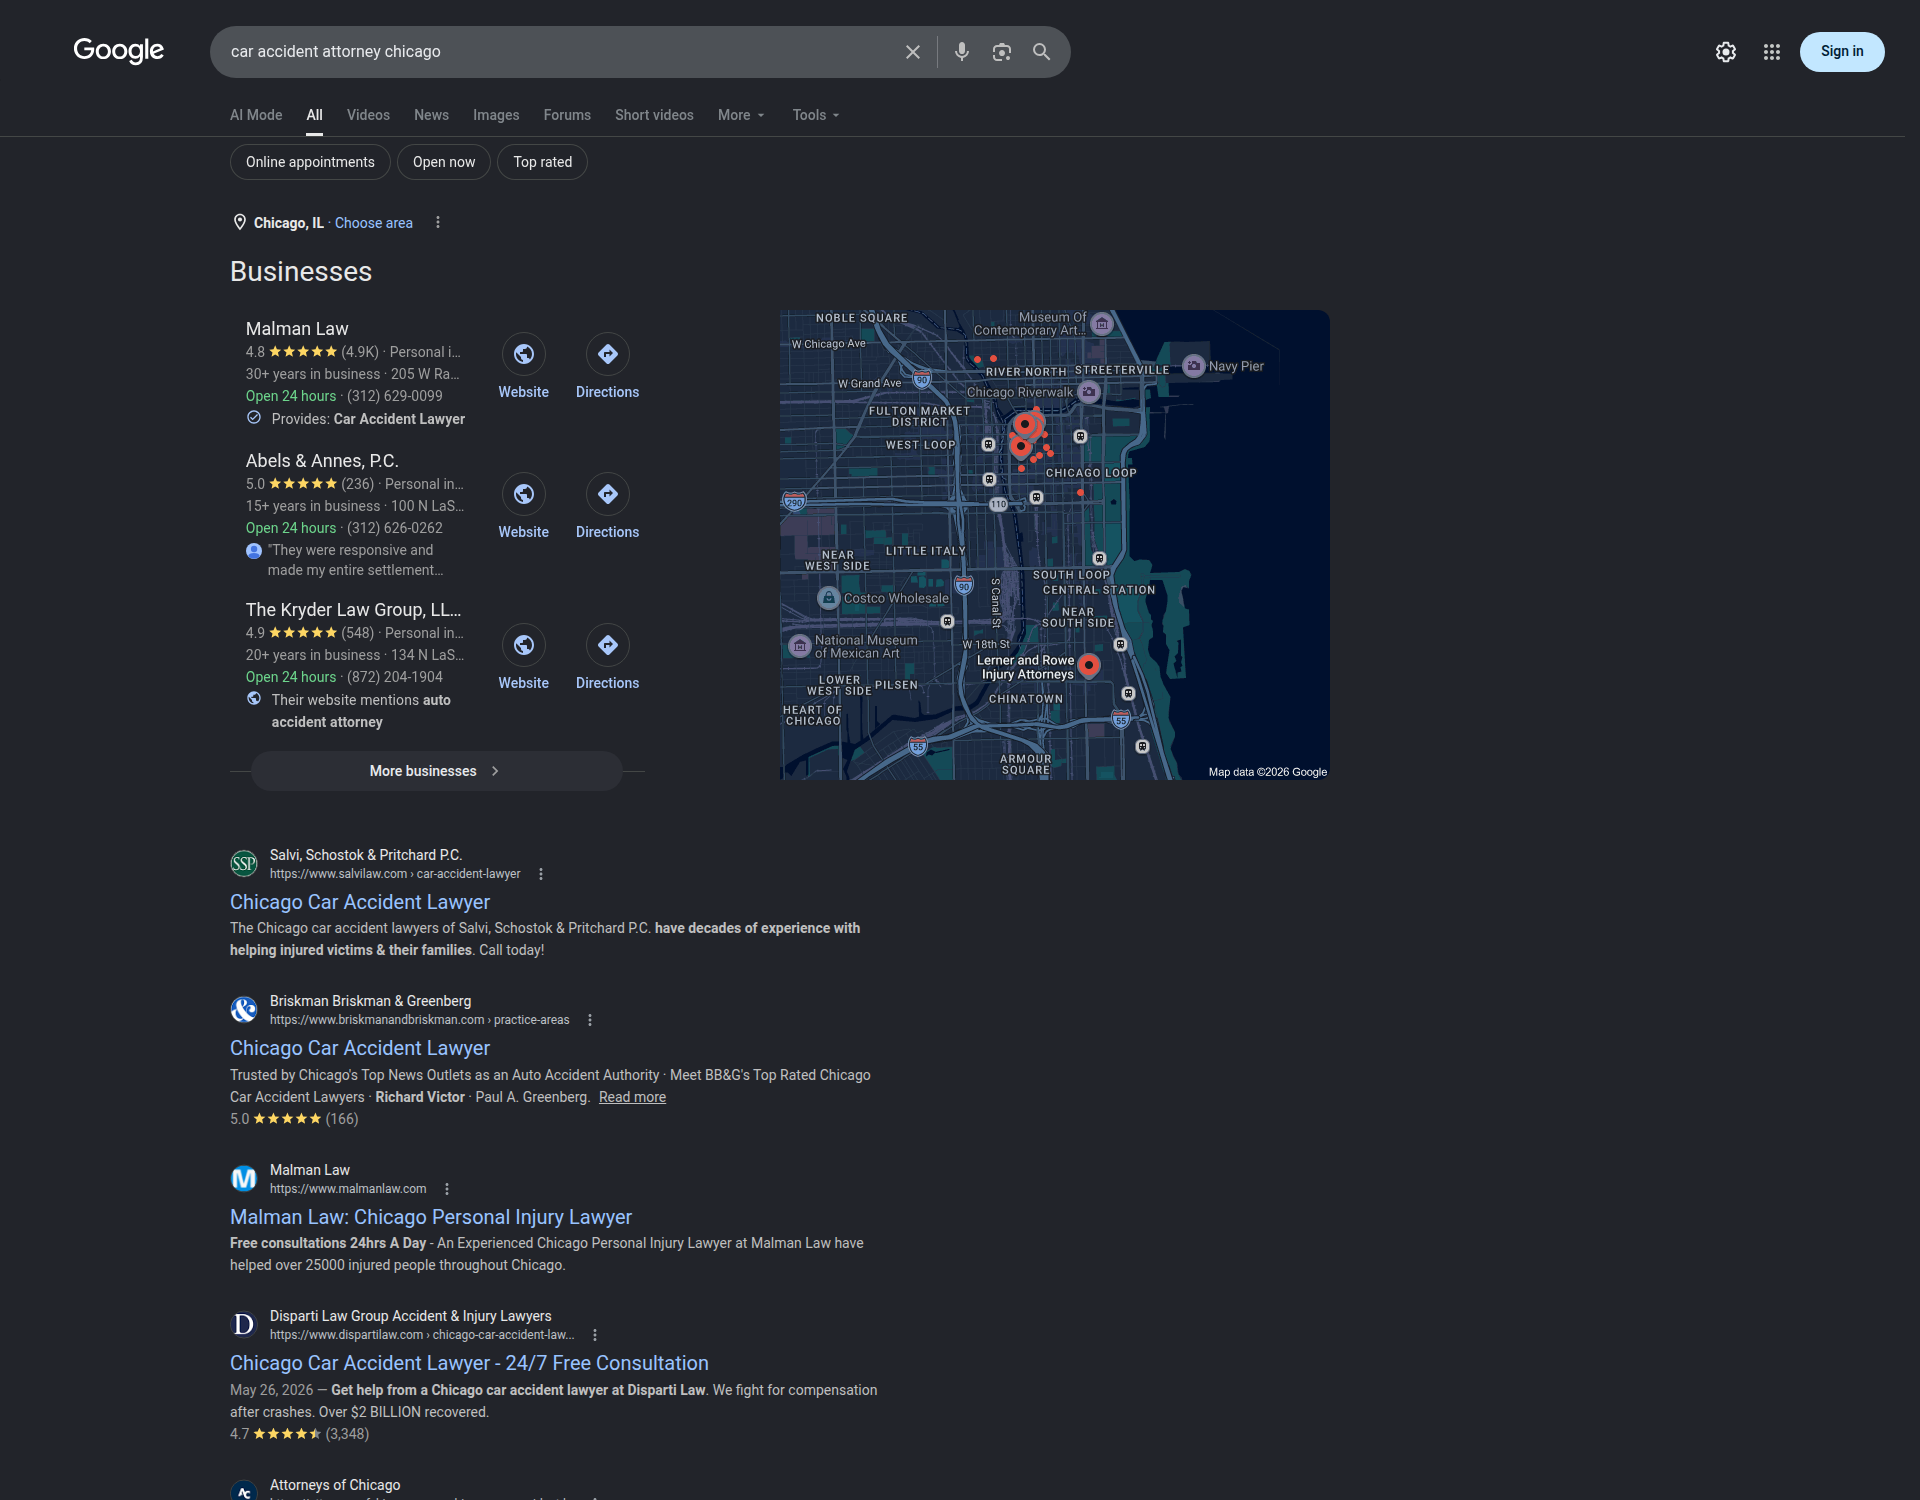Toggle the Online appointments filter chip

(310, 162)
